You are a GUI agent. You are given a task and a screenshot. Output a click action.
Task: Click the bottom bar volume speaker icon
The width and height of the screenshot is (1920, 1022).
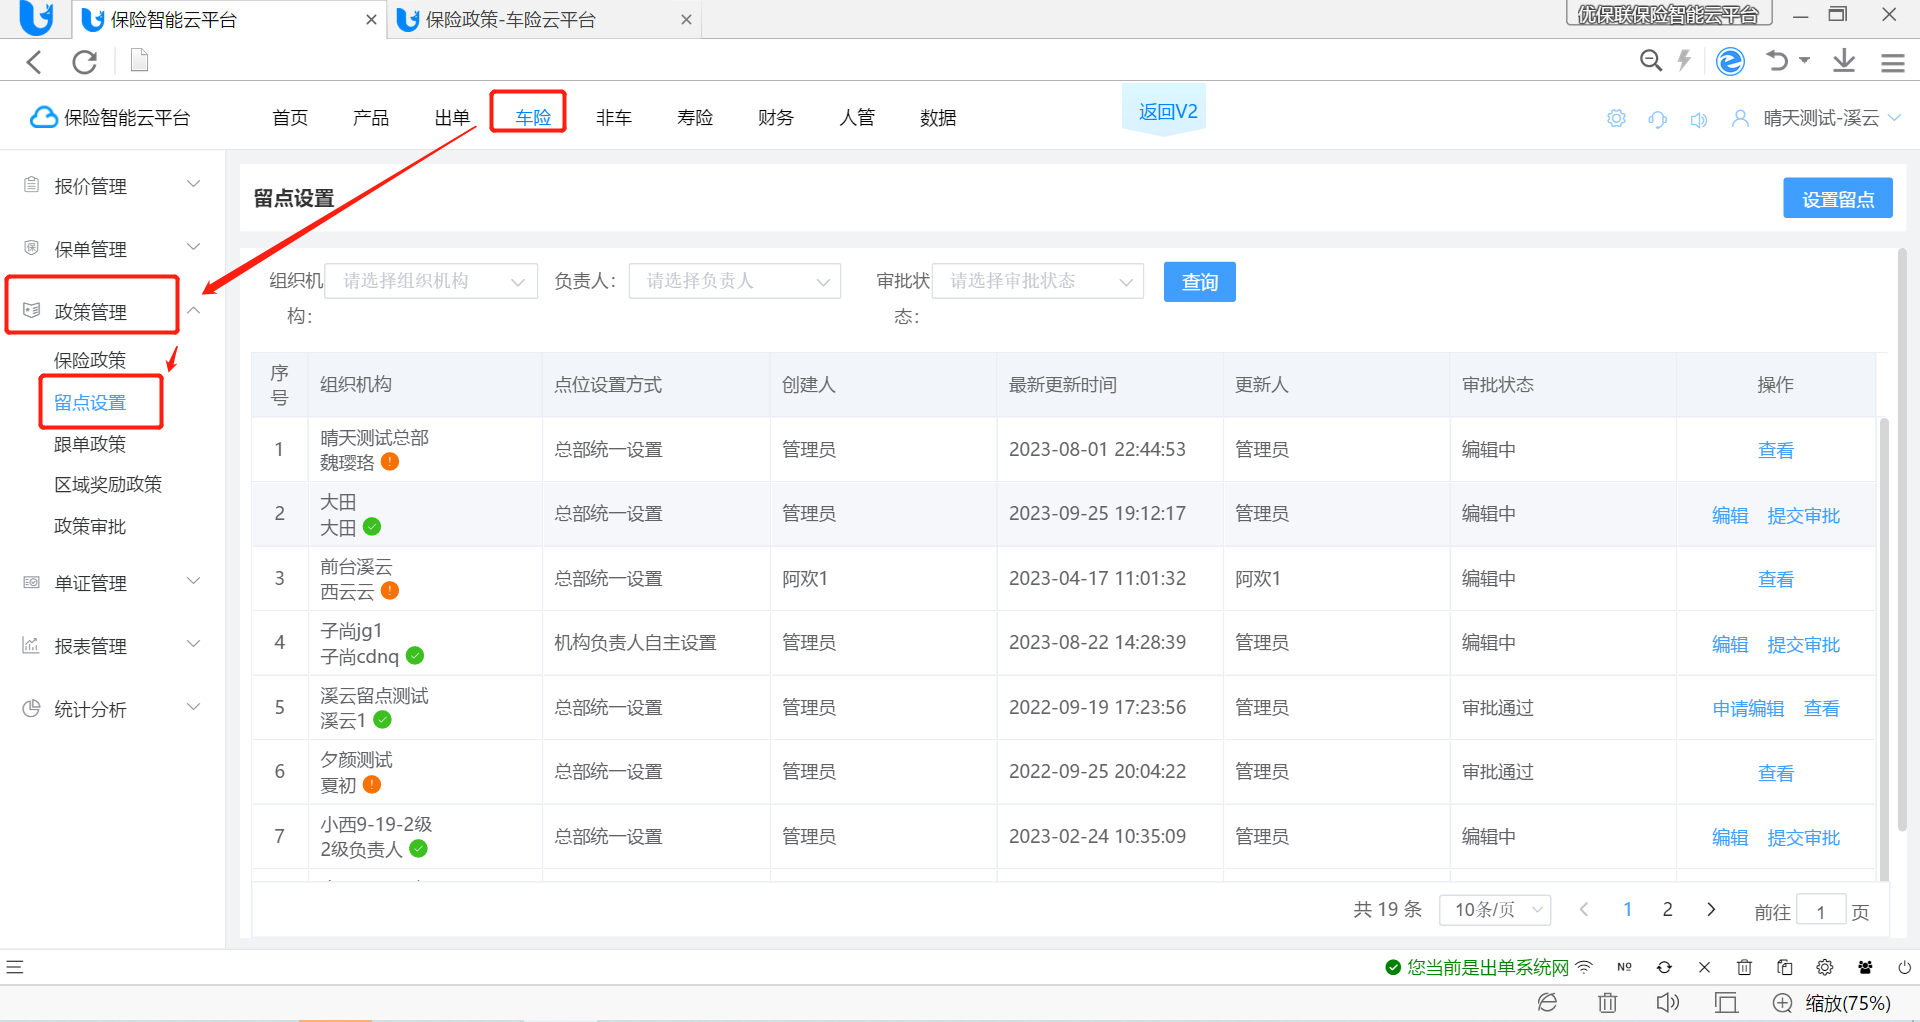click(x=1667, y=1002)
